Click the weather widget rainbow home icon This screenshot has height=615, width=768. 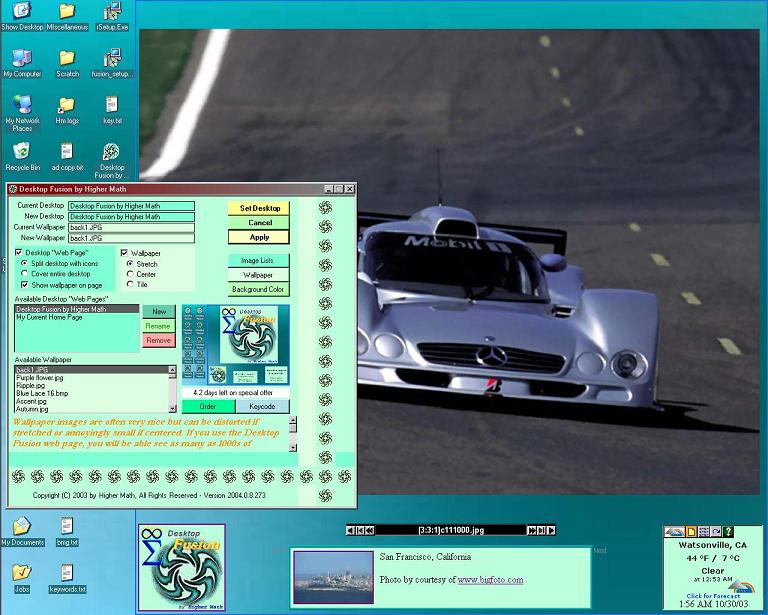[674, 532]
